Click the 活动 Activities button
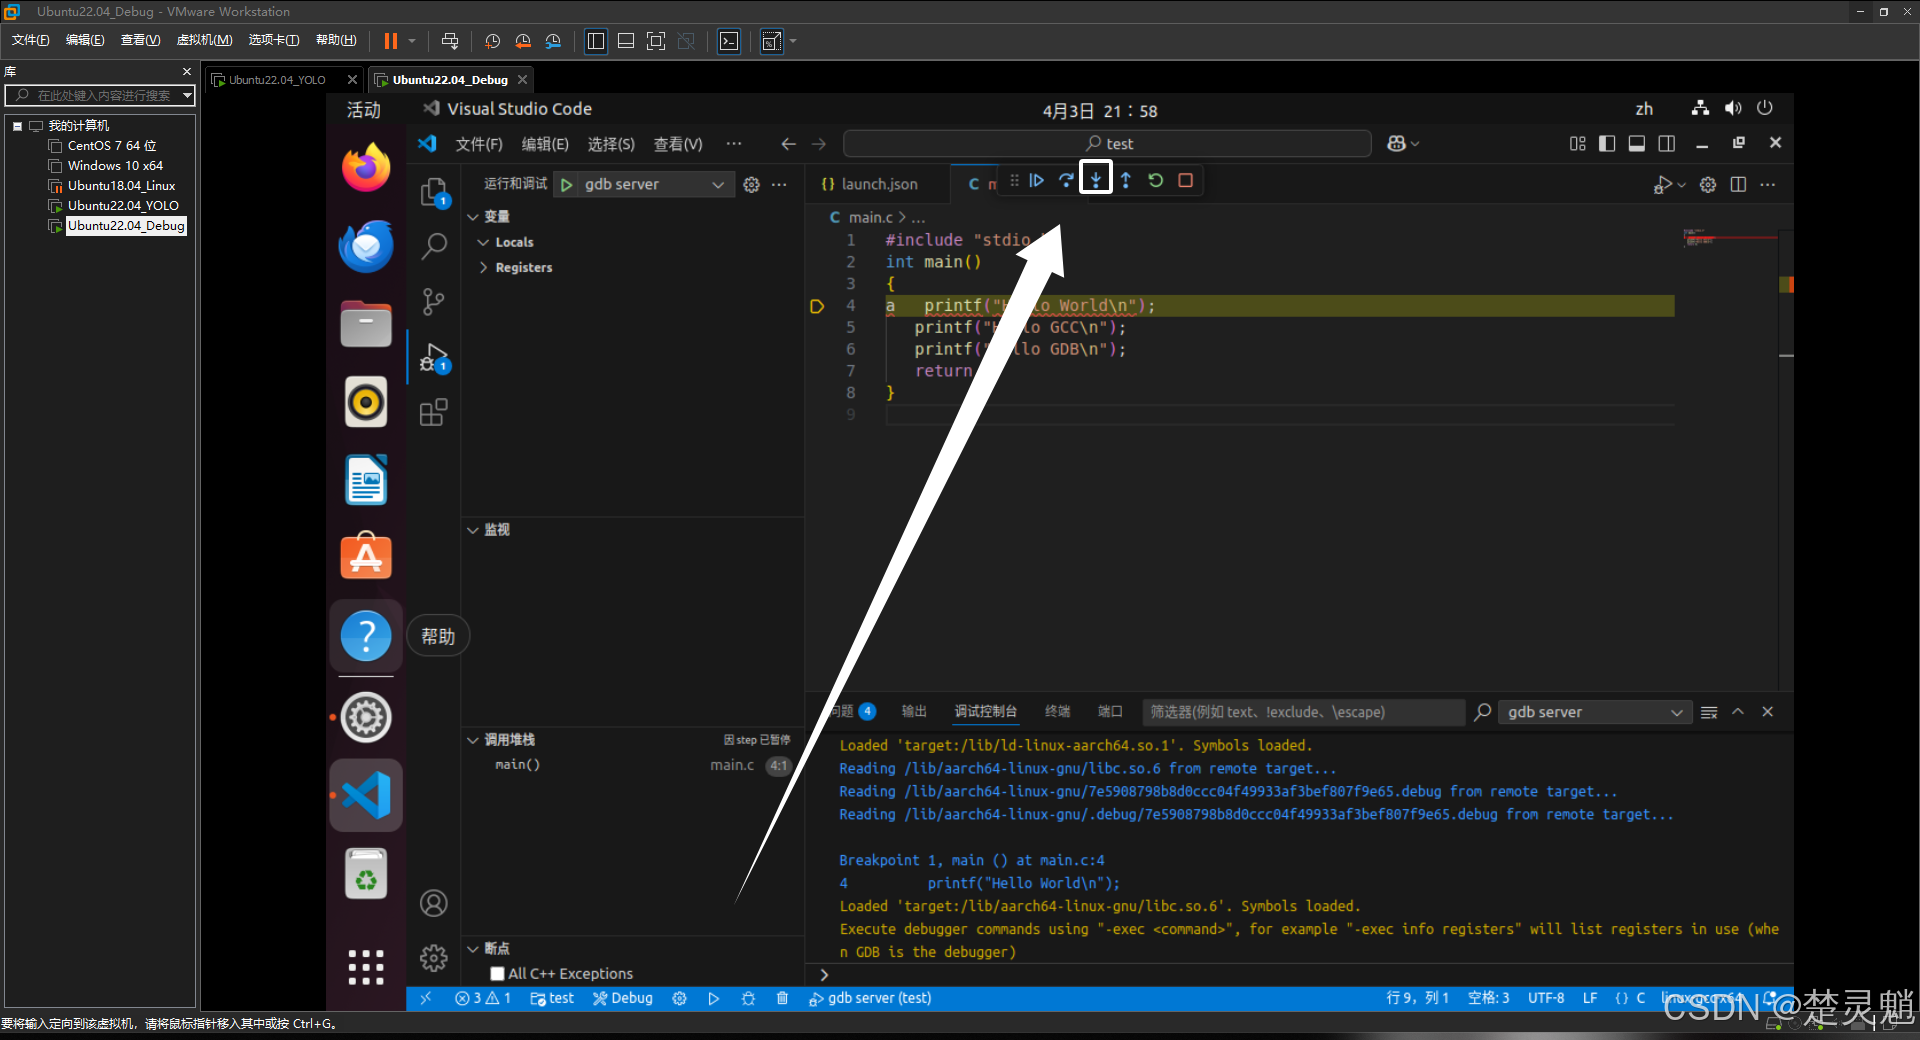The width and height of the screenshot is (1920, 1040). point(364,110)
